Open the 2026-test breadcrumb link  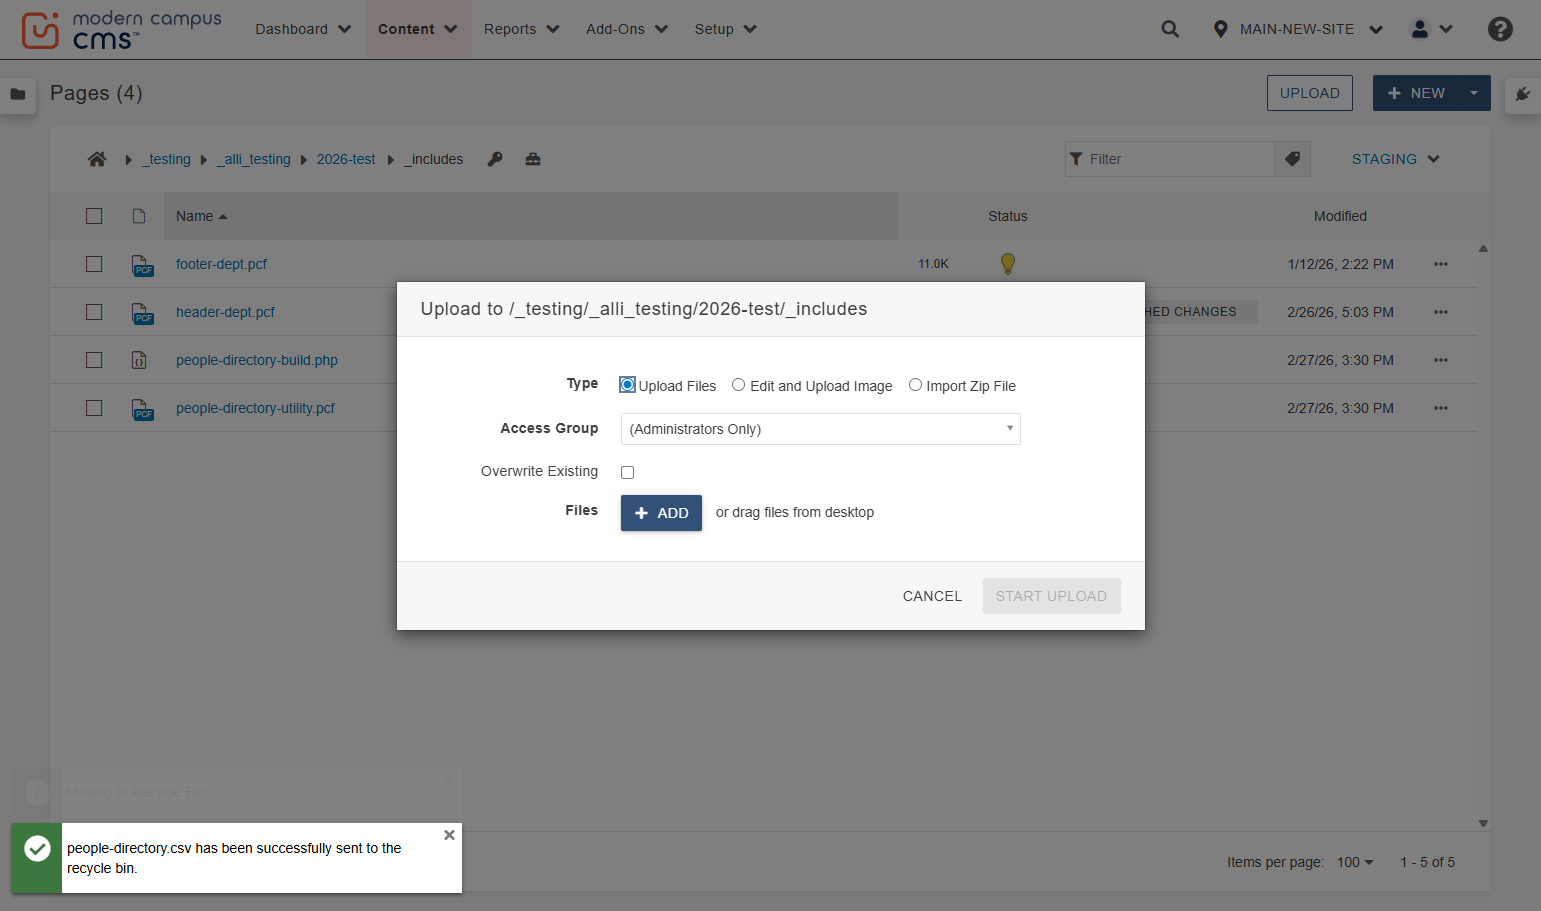click(x=346, y=159)
